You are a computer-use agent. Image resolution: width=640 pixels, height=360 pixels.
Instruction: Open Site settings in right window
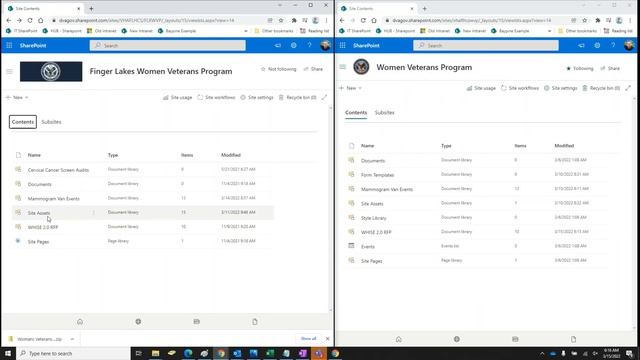click(x=560, y=88)
